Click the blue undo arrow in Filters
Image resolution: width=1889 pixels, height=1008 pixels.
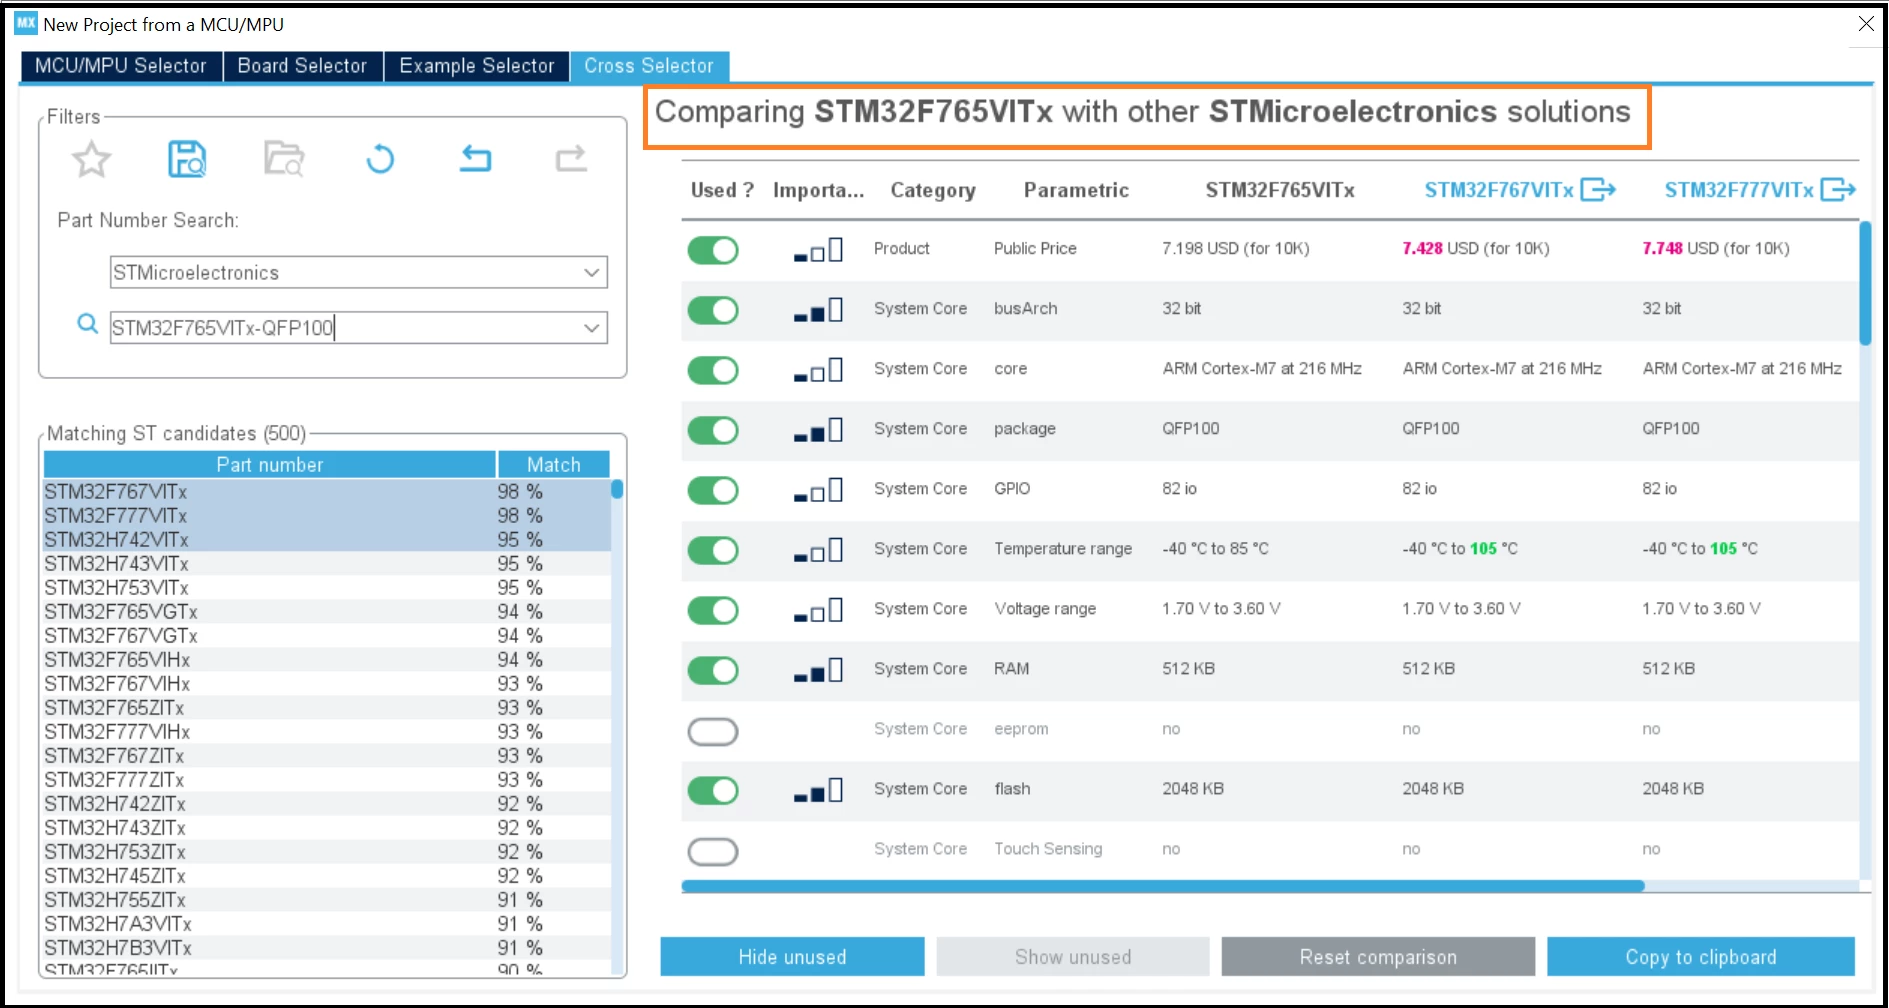coord(476,158)
